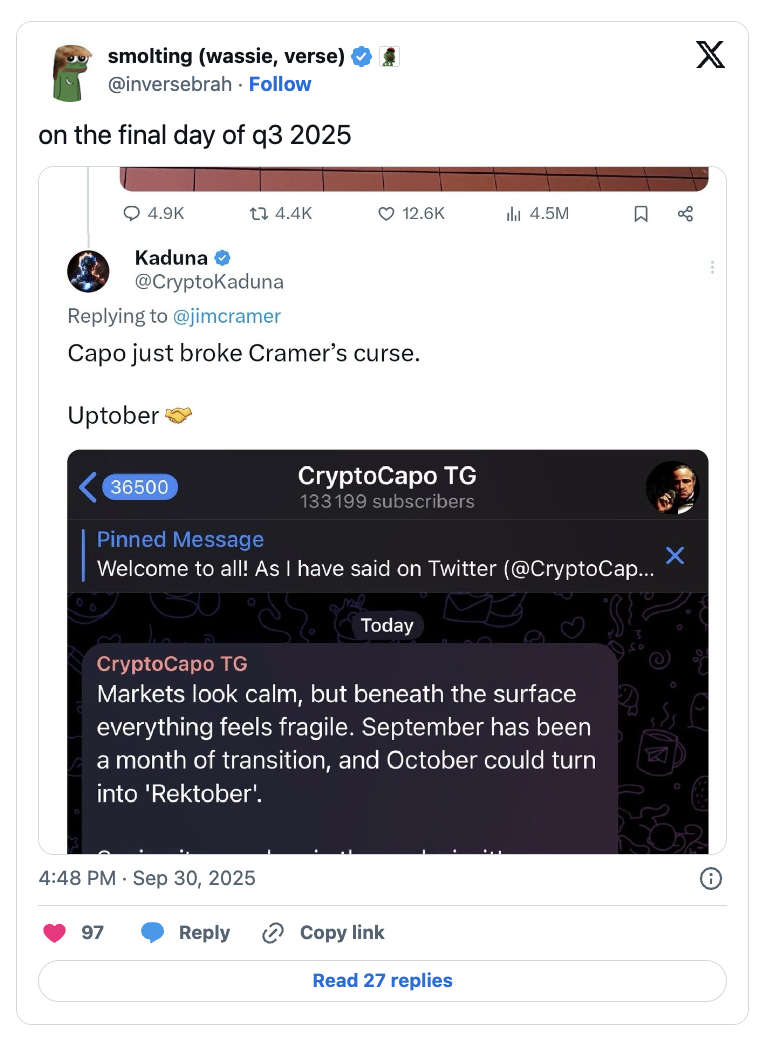Click the smolting pepe profile avatar
Image resolution: width=766 pixels, height=1044 pixels.
click(x=71, y=73)
